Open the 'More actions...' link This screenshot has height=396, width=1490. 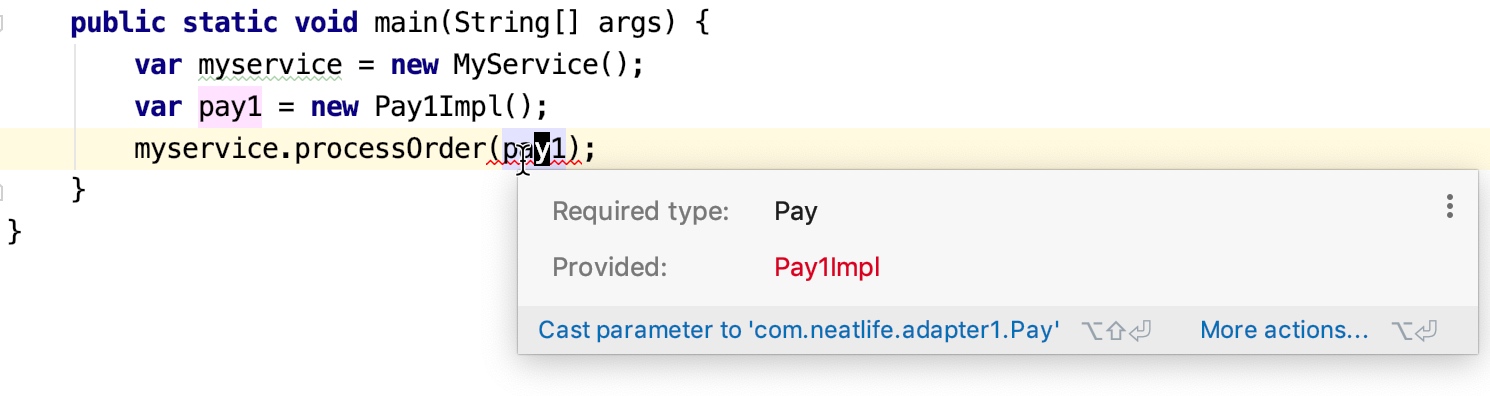pyautogui.click(x=1284, y=330)
